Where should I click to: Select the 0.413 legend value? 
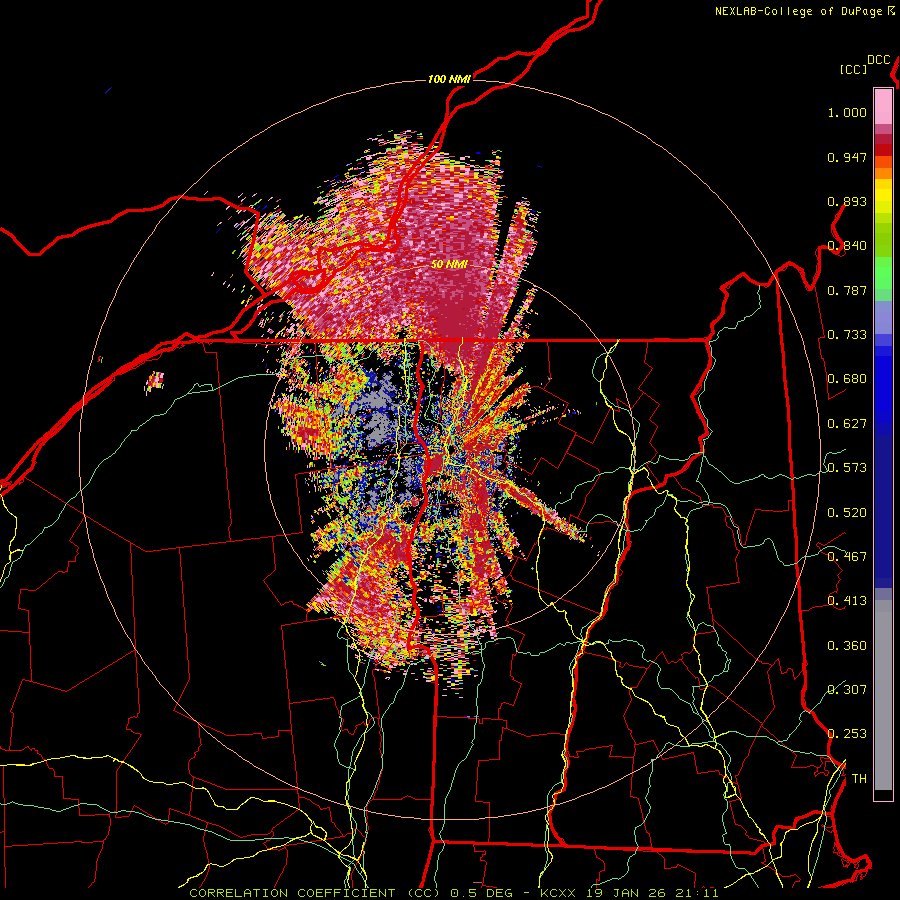point(847,601)
